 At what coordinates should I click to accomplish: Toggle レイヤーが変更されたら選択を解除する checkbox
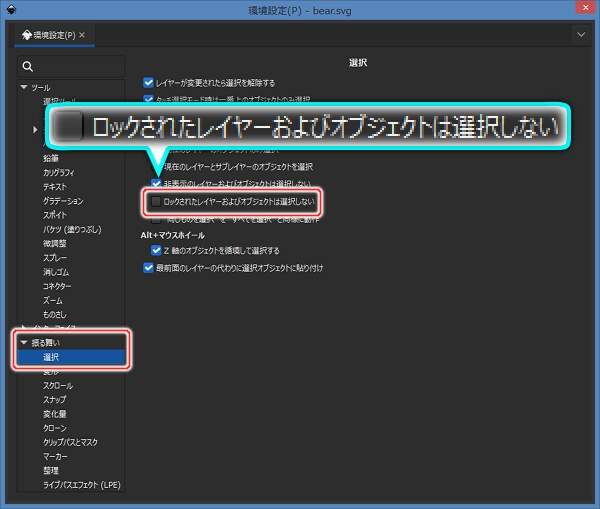tap(148, 83)
